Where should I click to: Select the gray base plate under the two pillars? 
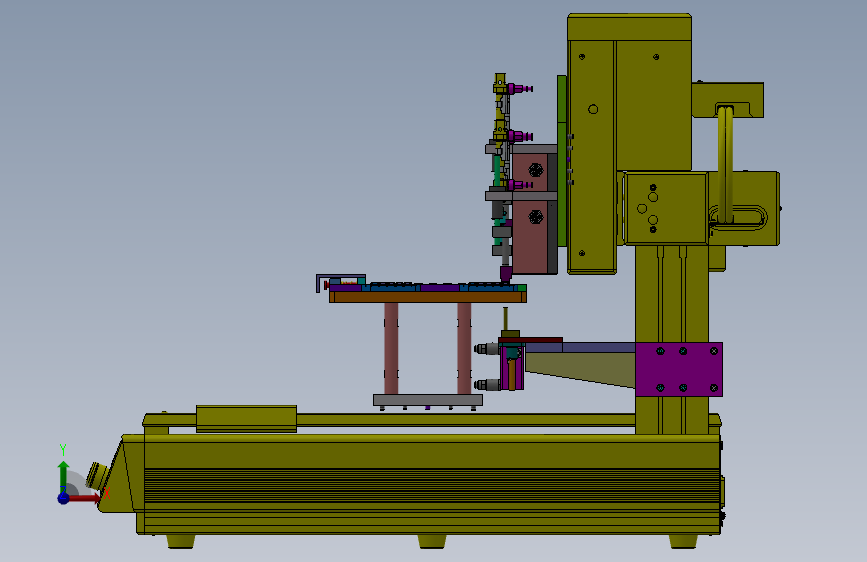pos(428,400)
